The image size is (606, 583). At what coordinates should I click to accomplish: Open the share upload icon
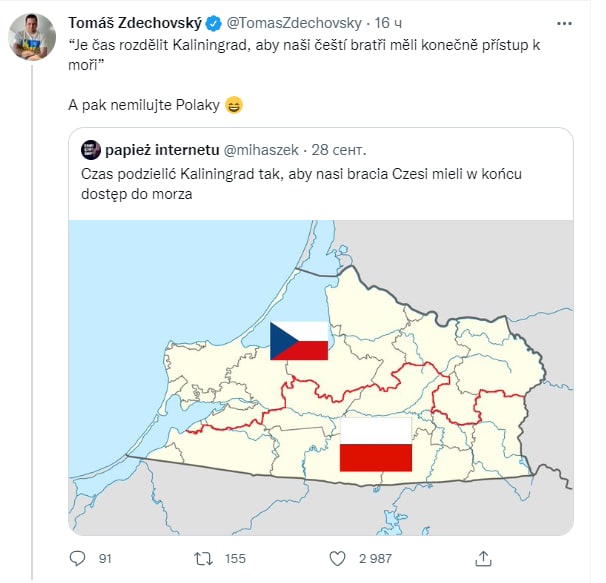[483, 558]
